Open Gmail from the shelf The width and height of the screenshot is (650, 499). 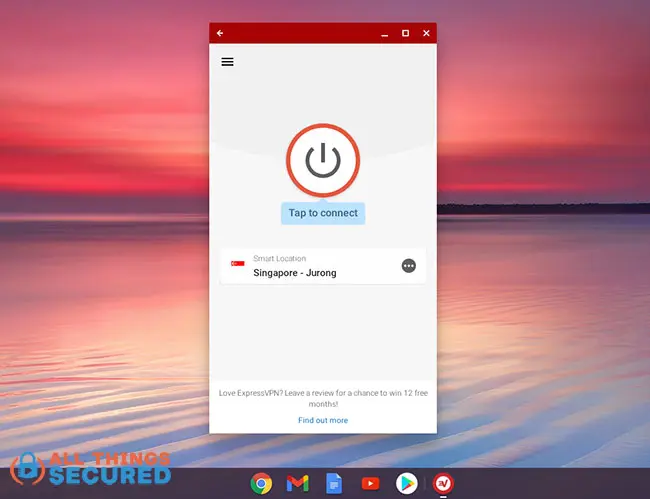coord(298,483)
